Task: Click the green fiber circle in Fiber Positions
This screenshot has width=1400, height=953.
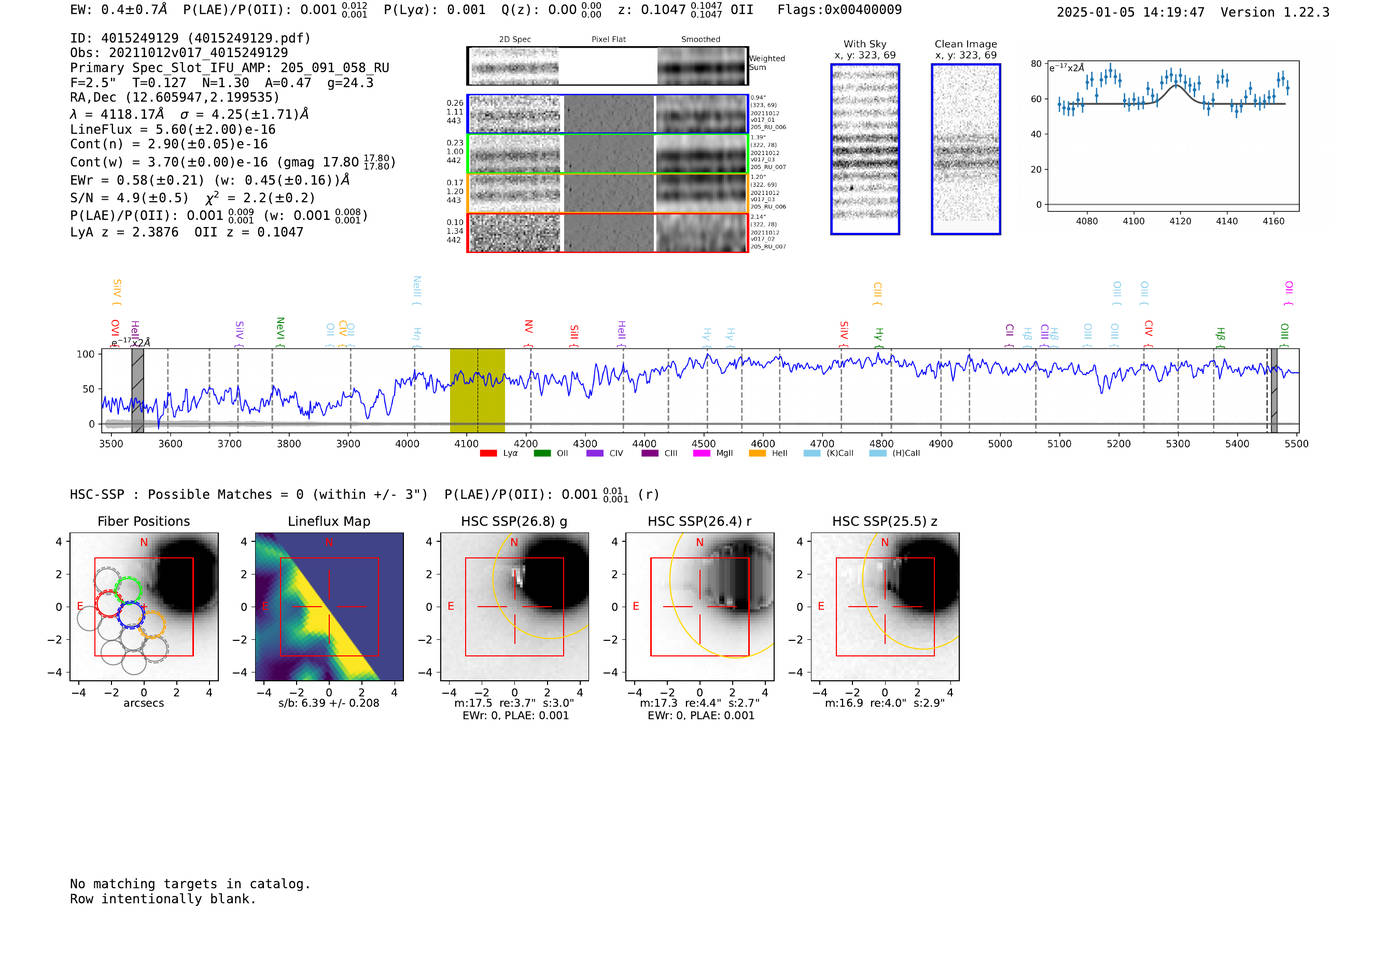Action: 128,590
